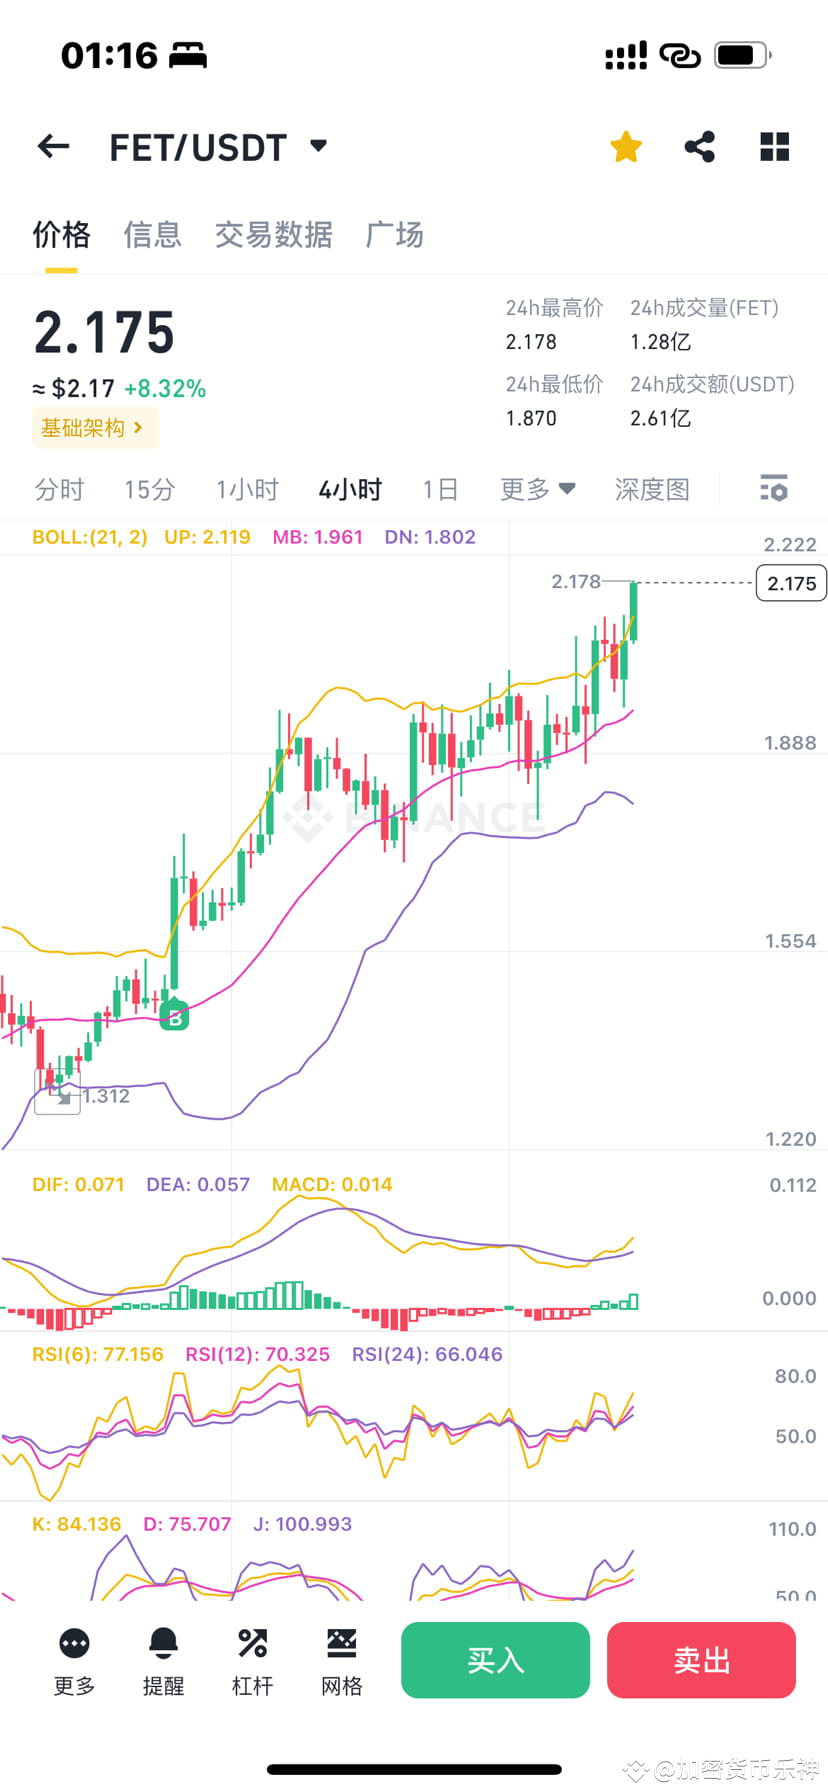Tap the back arrow
The height and width of the screenshot is (1792, 828).
[x=52, y=146]
